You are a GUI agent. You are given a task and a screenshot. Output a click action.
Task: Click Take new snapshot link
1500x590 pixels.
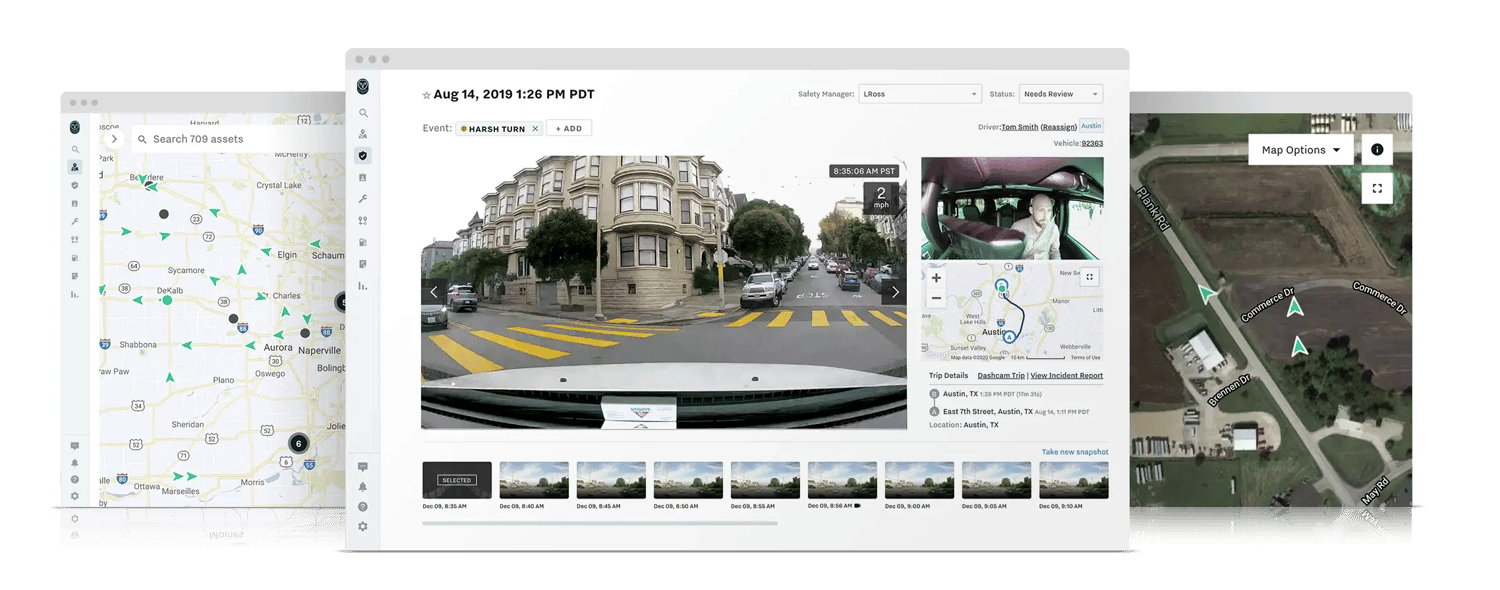pos(1075,452)
